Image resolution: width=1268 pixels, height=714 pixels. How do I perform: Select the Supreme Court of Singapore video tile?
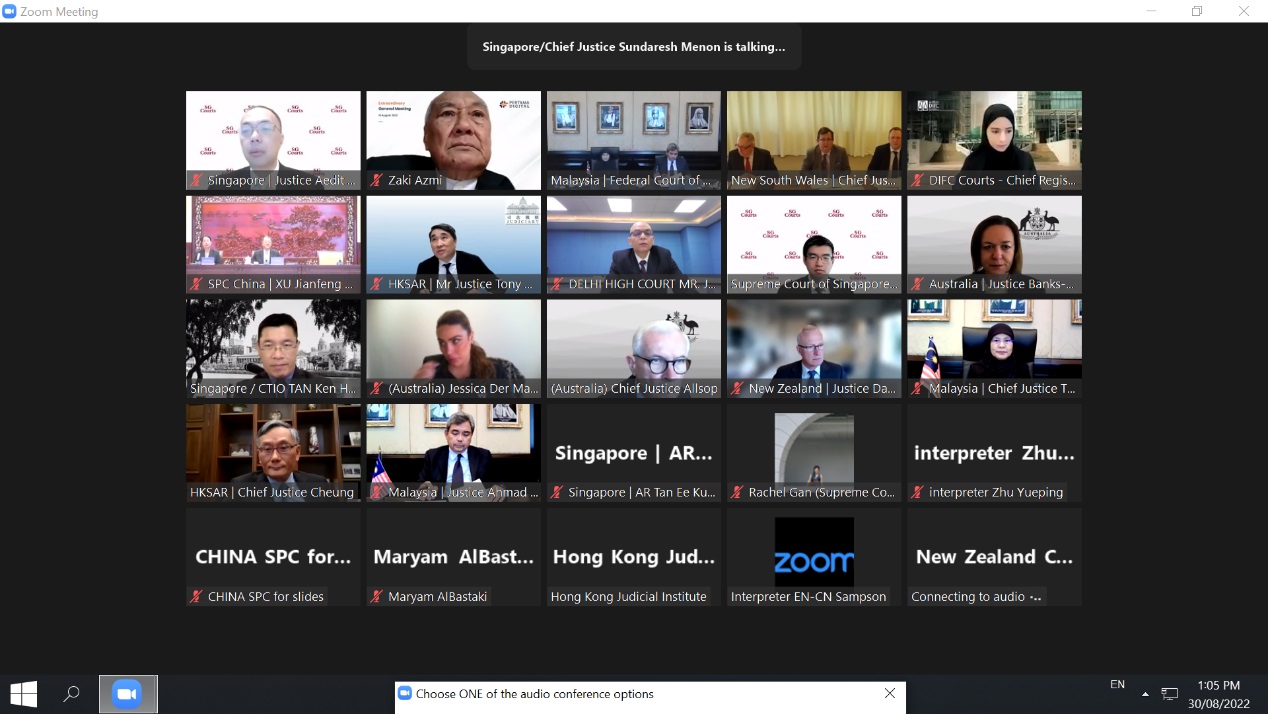click(x=814, y=245)
